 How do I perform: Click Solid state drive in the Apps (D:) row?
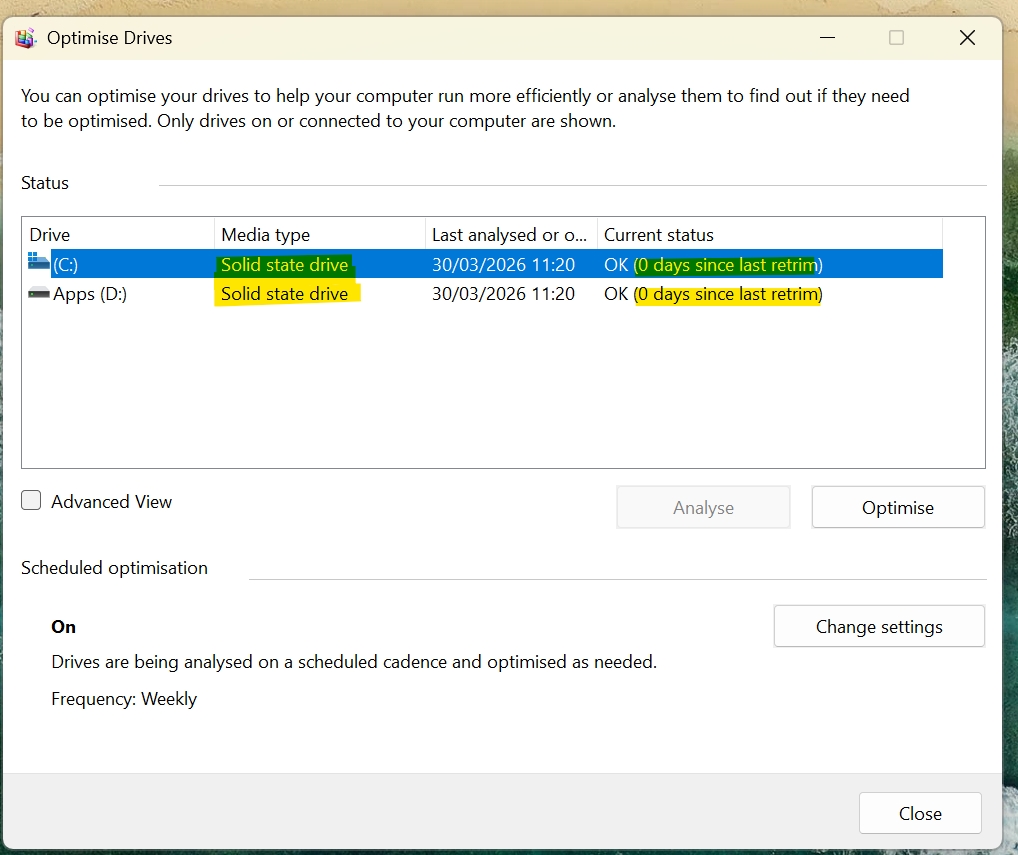(285, 294)
